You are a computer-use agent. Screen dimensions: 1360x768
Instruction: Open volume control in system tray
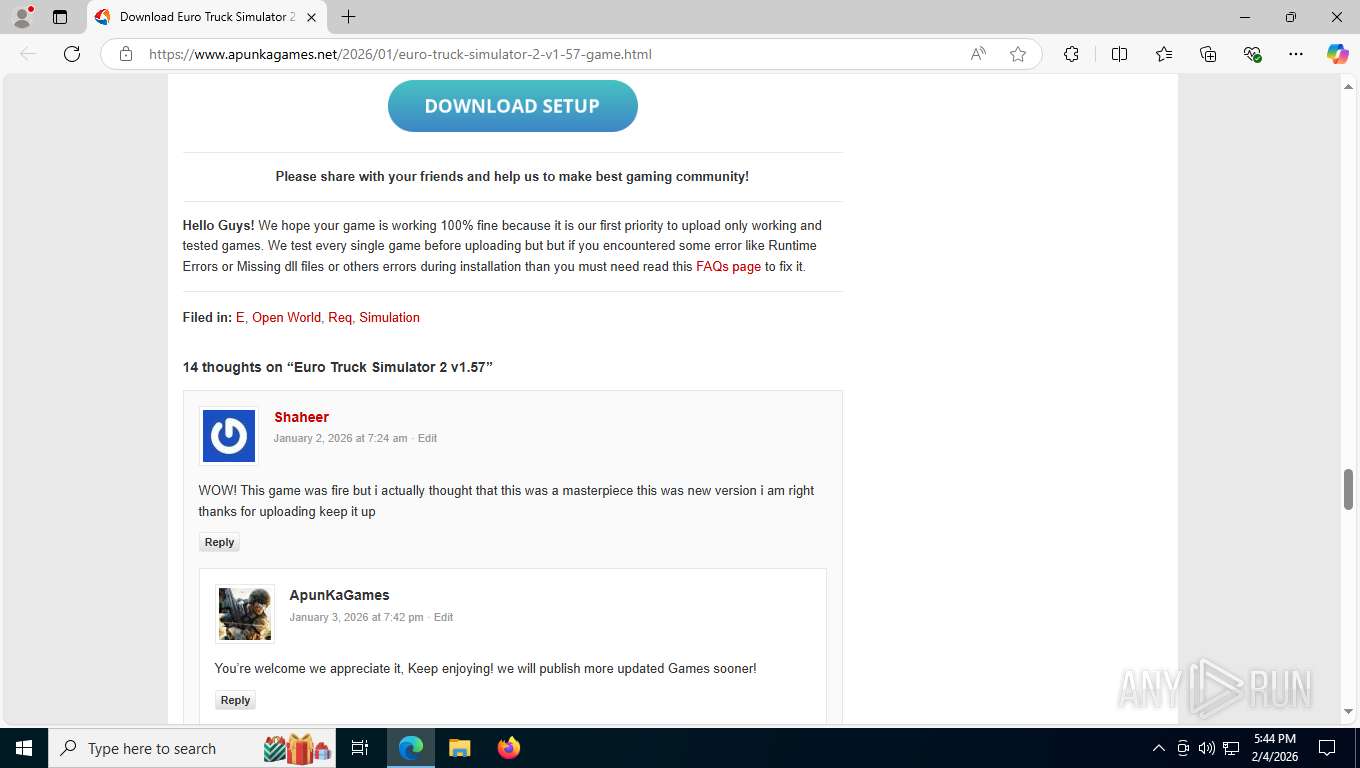pos(1206,748)
